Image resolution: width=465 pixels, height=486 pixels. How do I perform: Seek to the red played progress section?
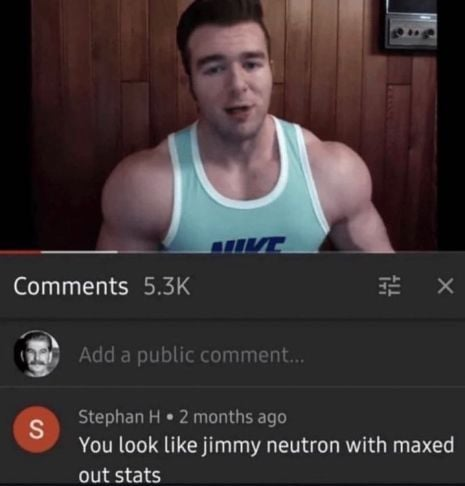(20, 252)
